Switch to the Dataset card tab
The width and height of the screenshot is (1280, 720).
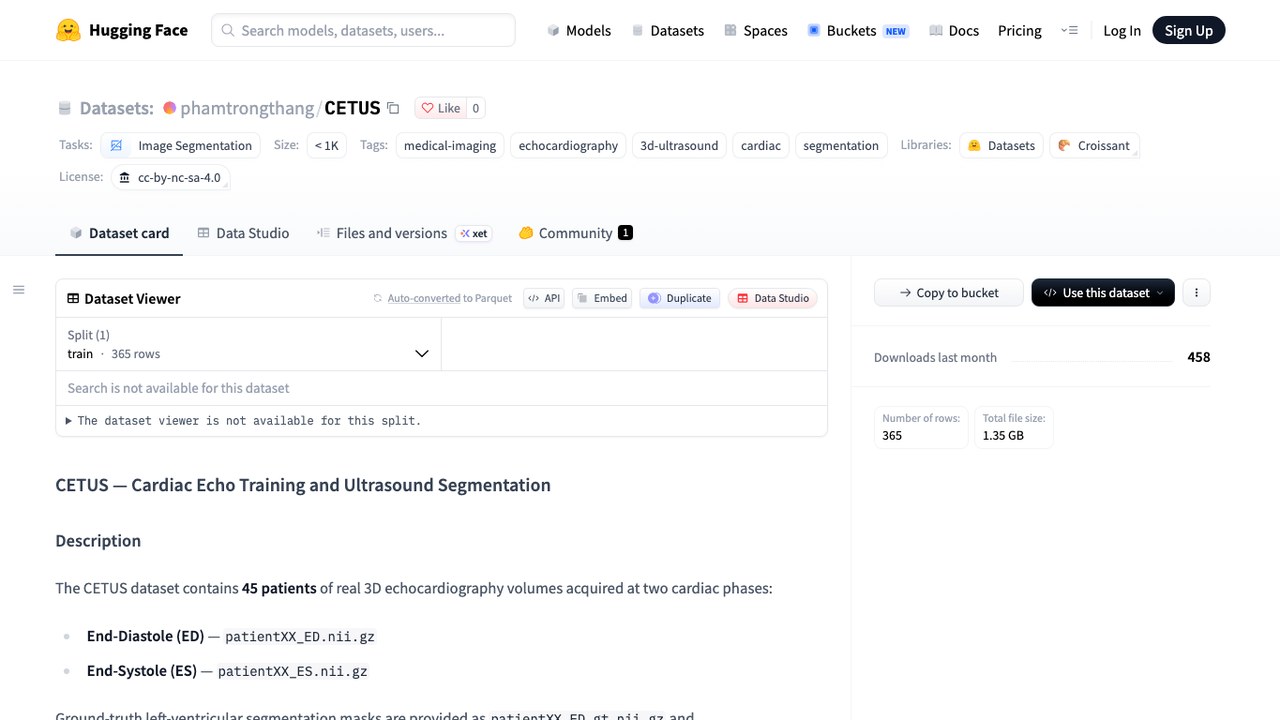pos(119,233)
